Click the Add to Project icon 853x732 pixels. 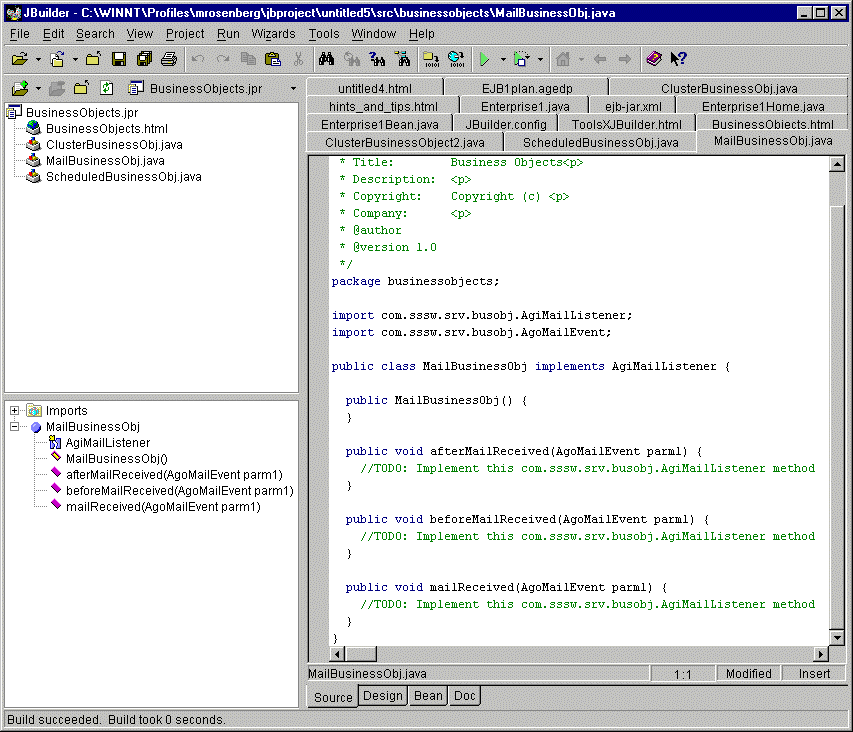(20, 88)
